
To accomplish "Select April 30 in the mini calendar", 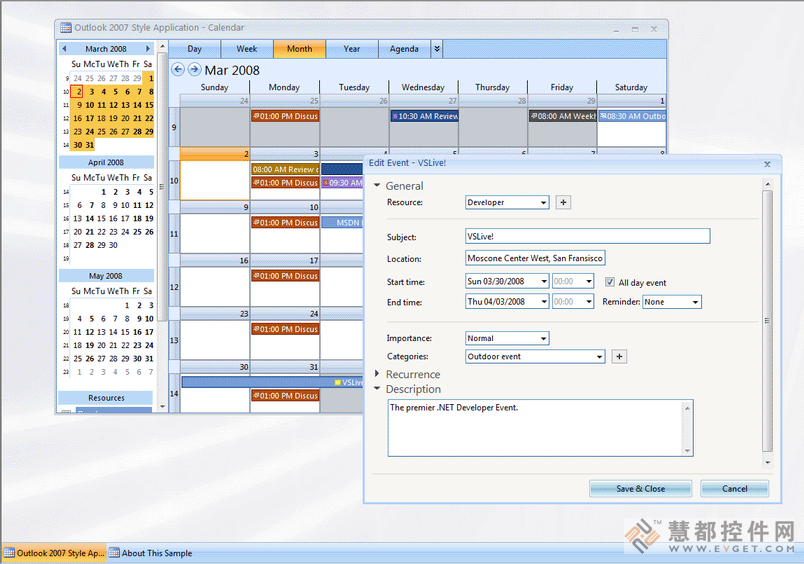I will 113,245.
